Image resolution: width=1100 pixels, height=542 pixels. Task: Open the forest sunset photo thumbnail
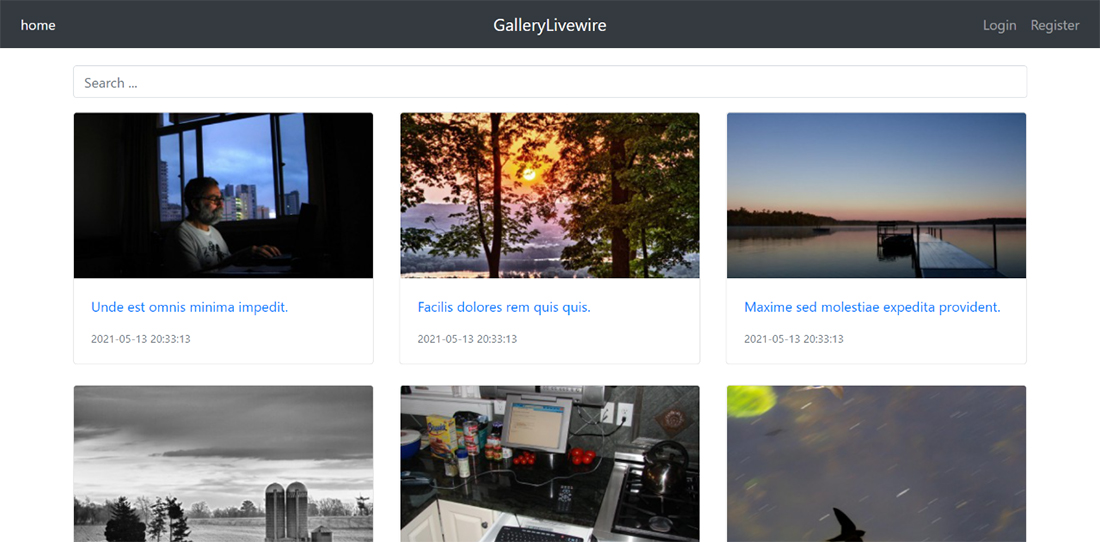point(549,195)
